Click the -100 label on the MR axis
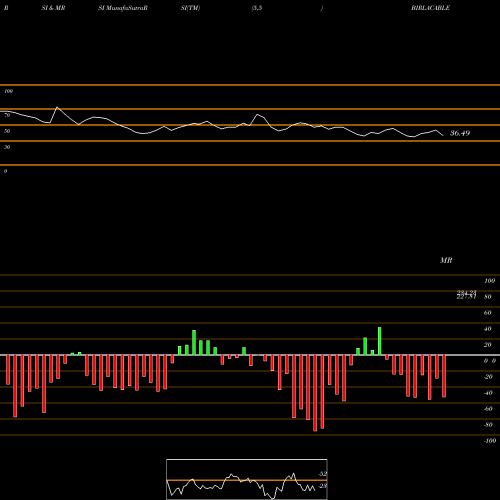The width and height of the screenshot is (500, 500). pyautogui.click(x=489, y=441)
